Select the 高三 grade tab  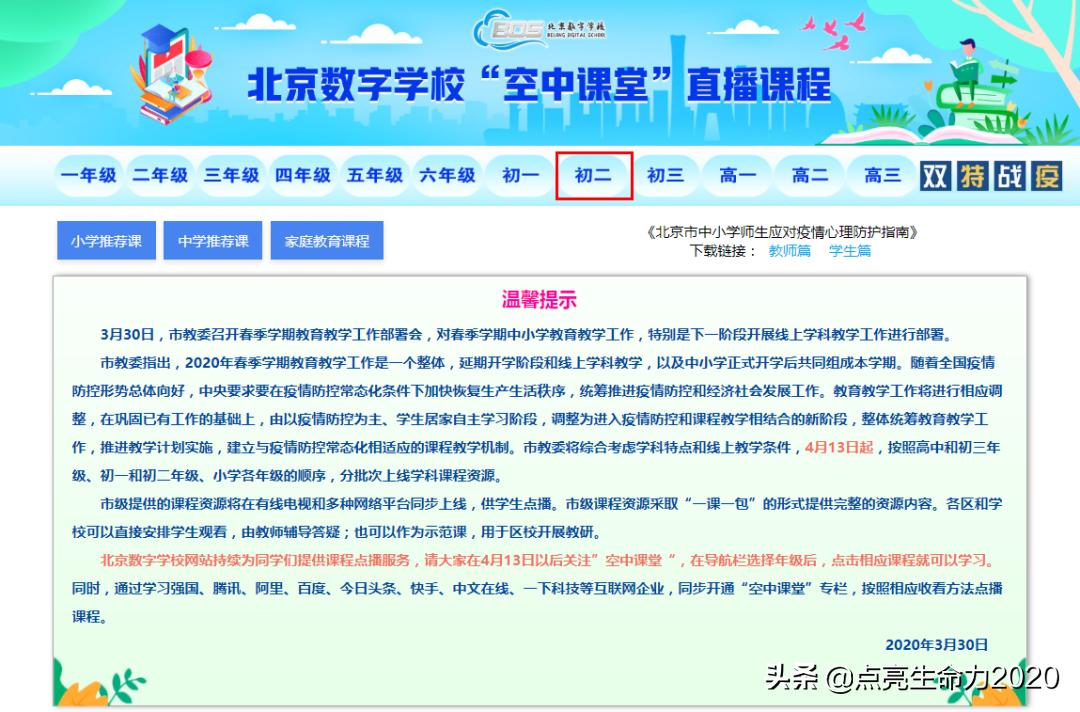[x=880, y=175]
